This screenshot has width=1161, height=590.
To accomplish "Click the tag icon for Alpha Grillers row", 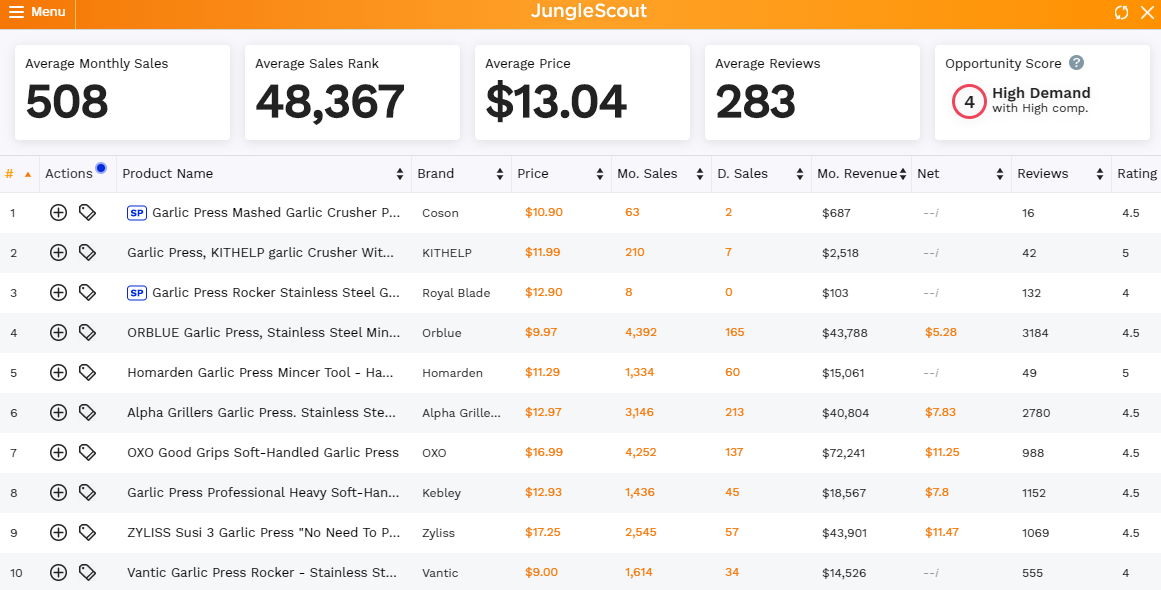I will 87,413.
